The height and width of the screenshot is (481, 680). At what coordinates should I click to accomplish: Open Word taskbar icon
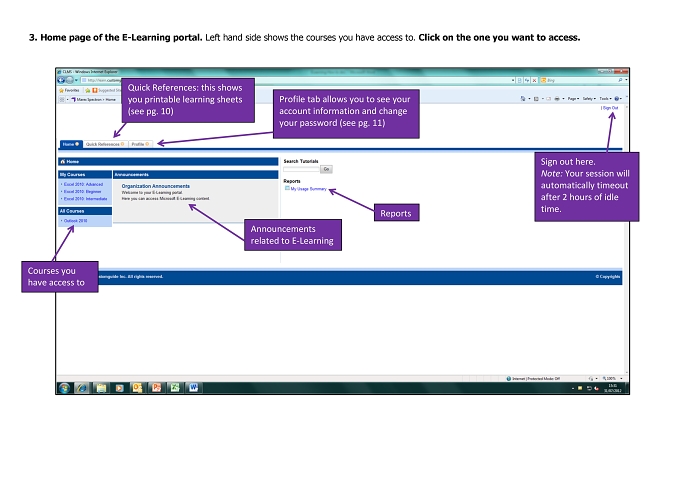(193, 388)
